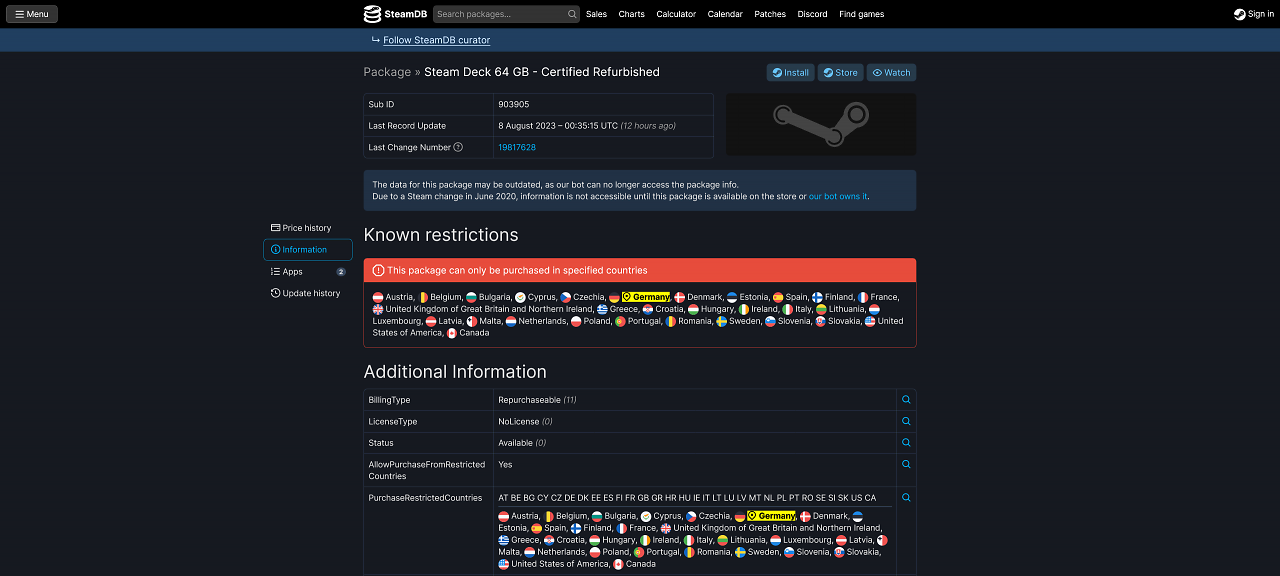Click the help icon beside Last Change Number
The width and height of the screenshot is (1280, 576).
pos(458,147)
